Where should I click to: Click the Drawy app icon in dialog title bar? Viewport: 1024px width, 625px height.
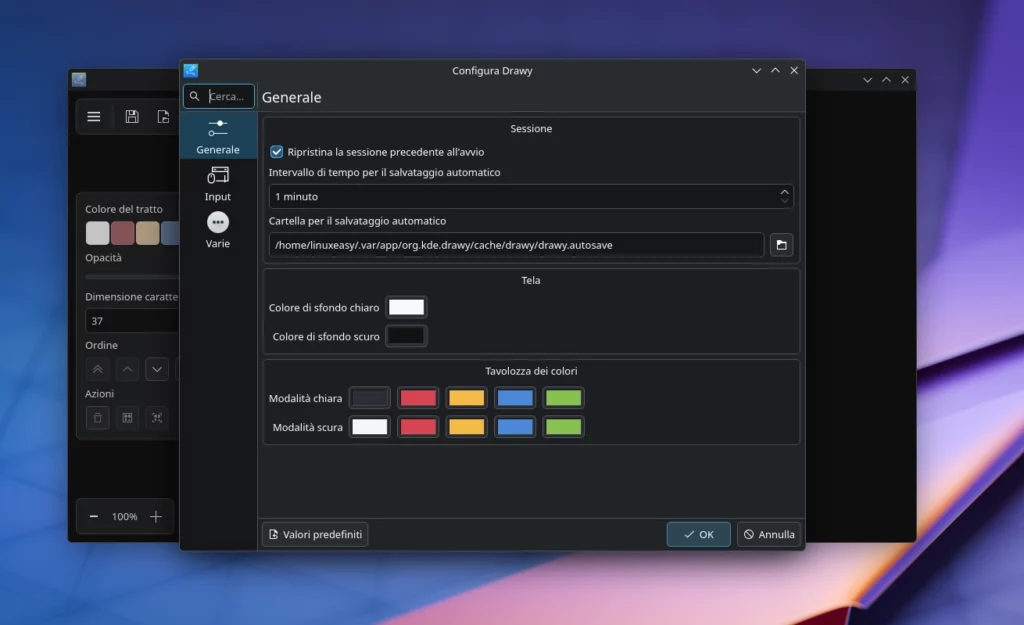(191, 71)
